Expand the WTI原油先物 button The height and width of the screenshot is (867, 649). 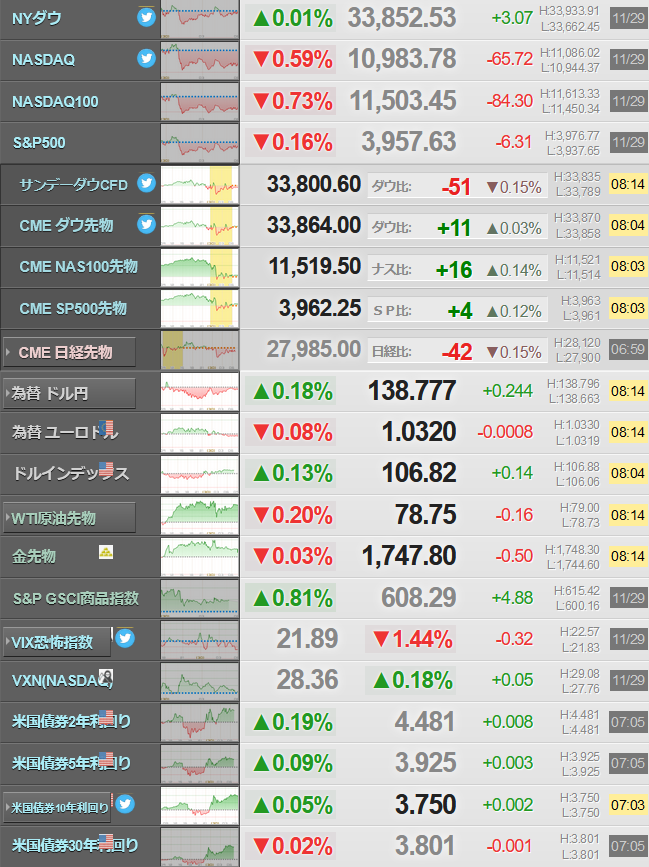click(x=69, y=518)
